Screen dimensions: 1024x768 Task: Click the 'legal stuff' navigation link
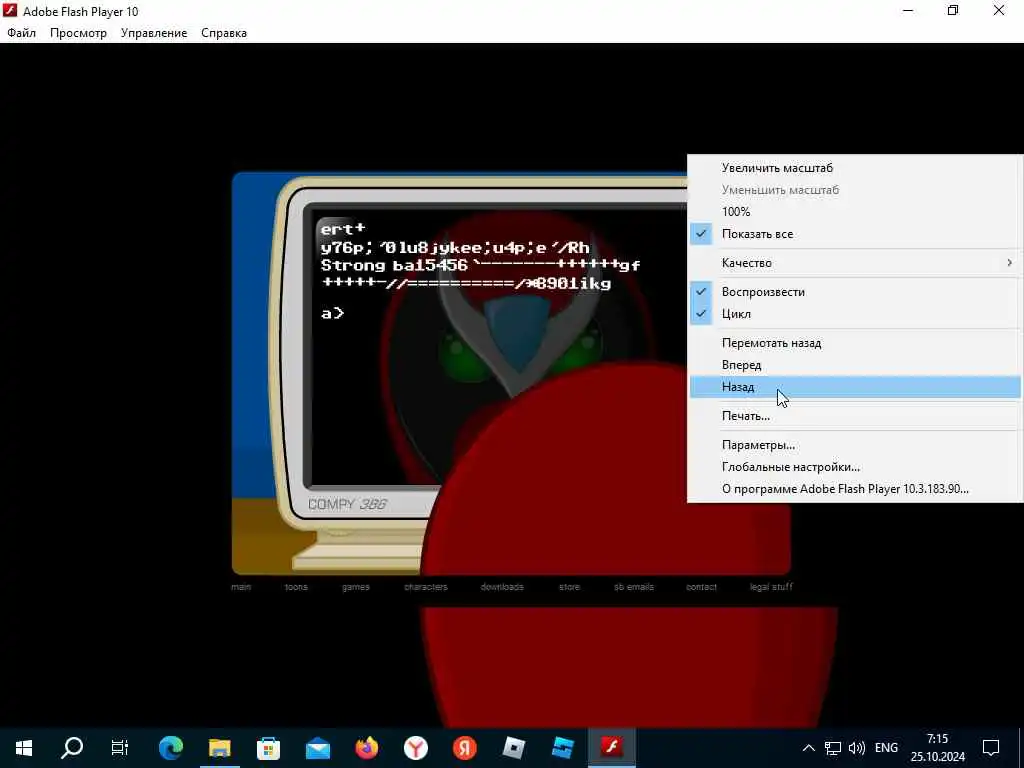(771, 586)
